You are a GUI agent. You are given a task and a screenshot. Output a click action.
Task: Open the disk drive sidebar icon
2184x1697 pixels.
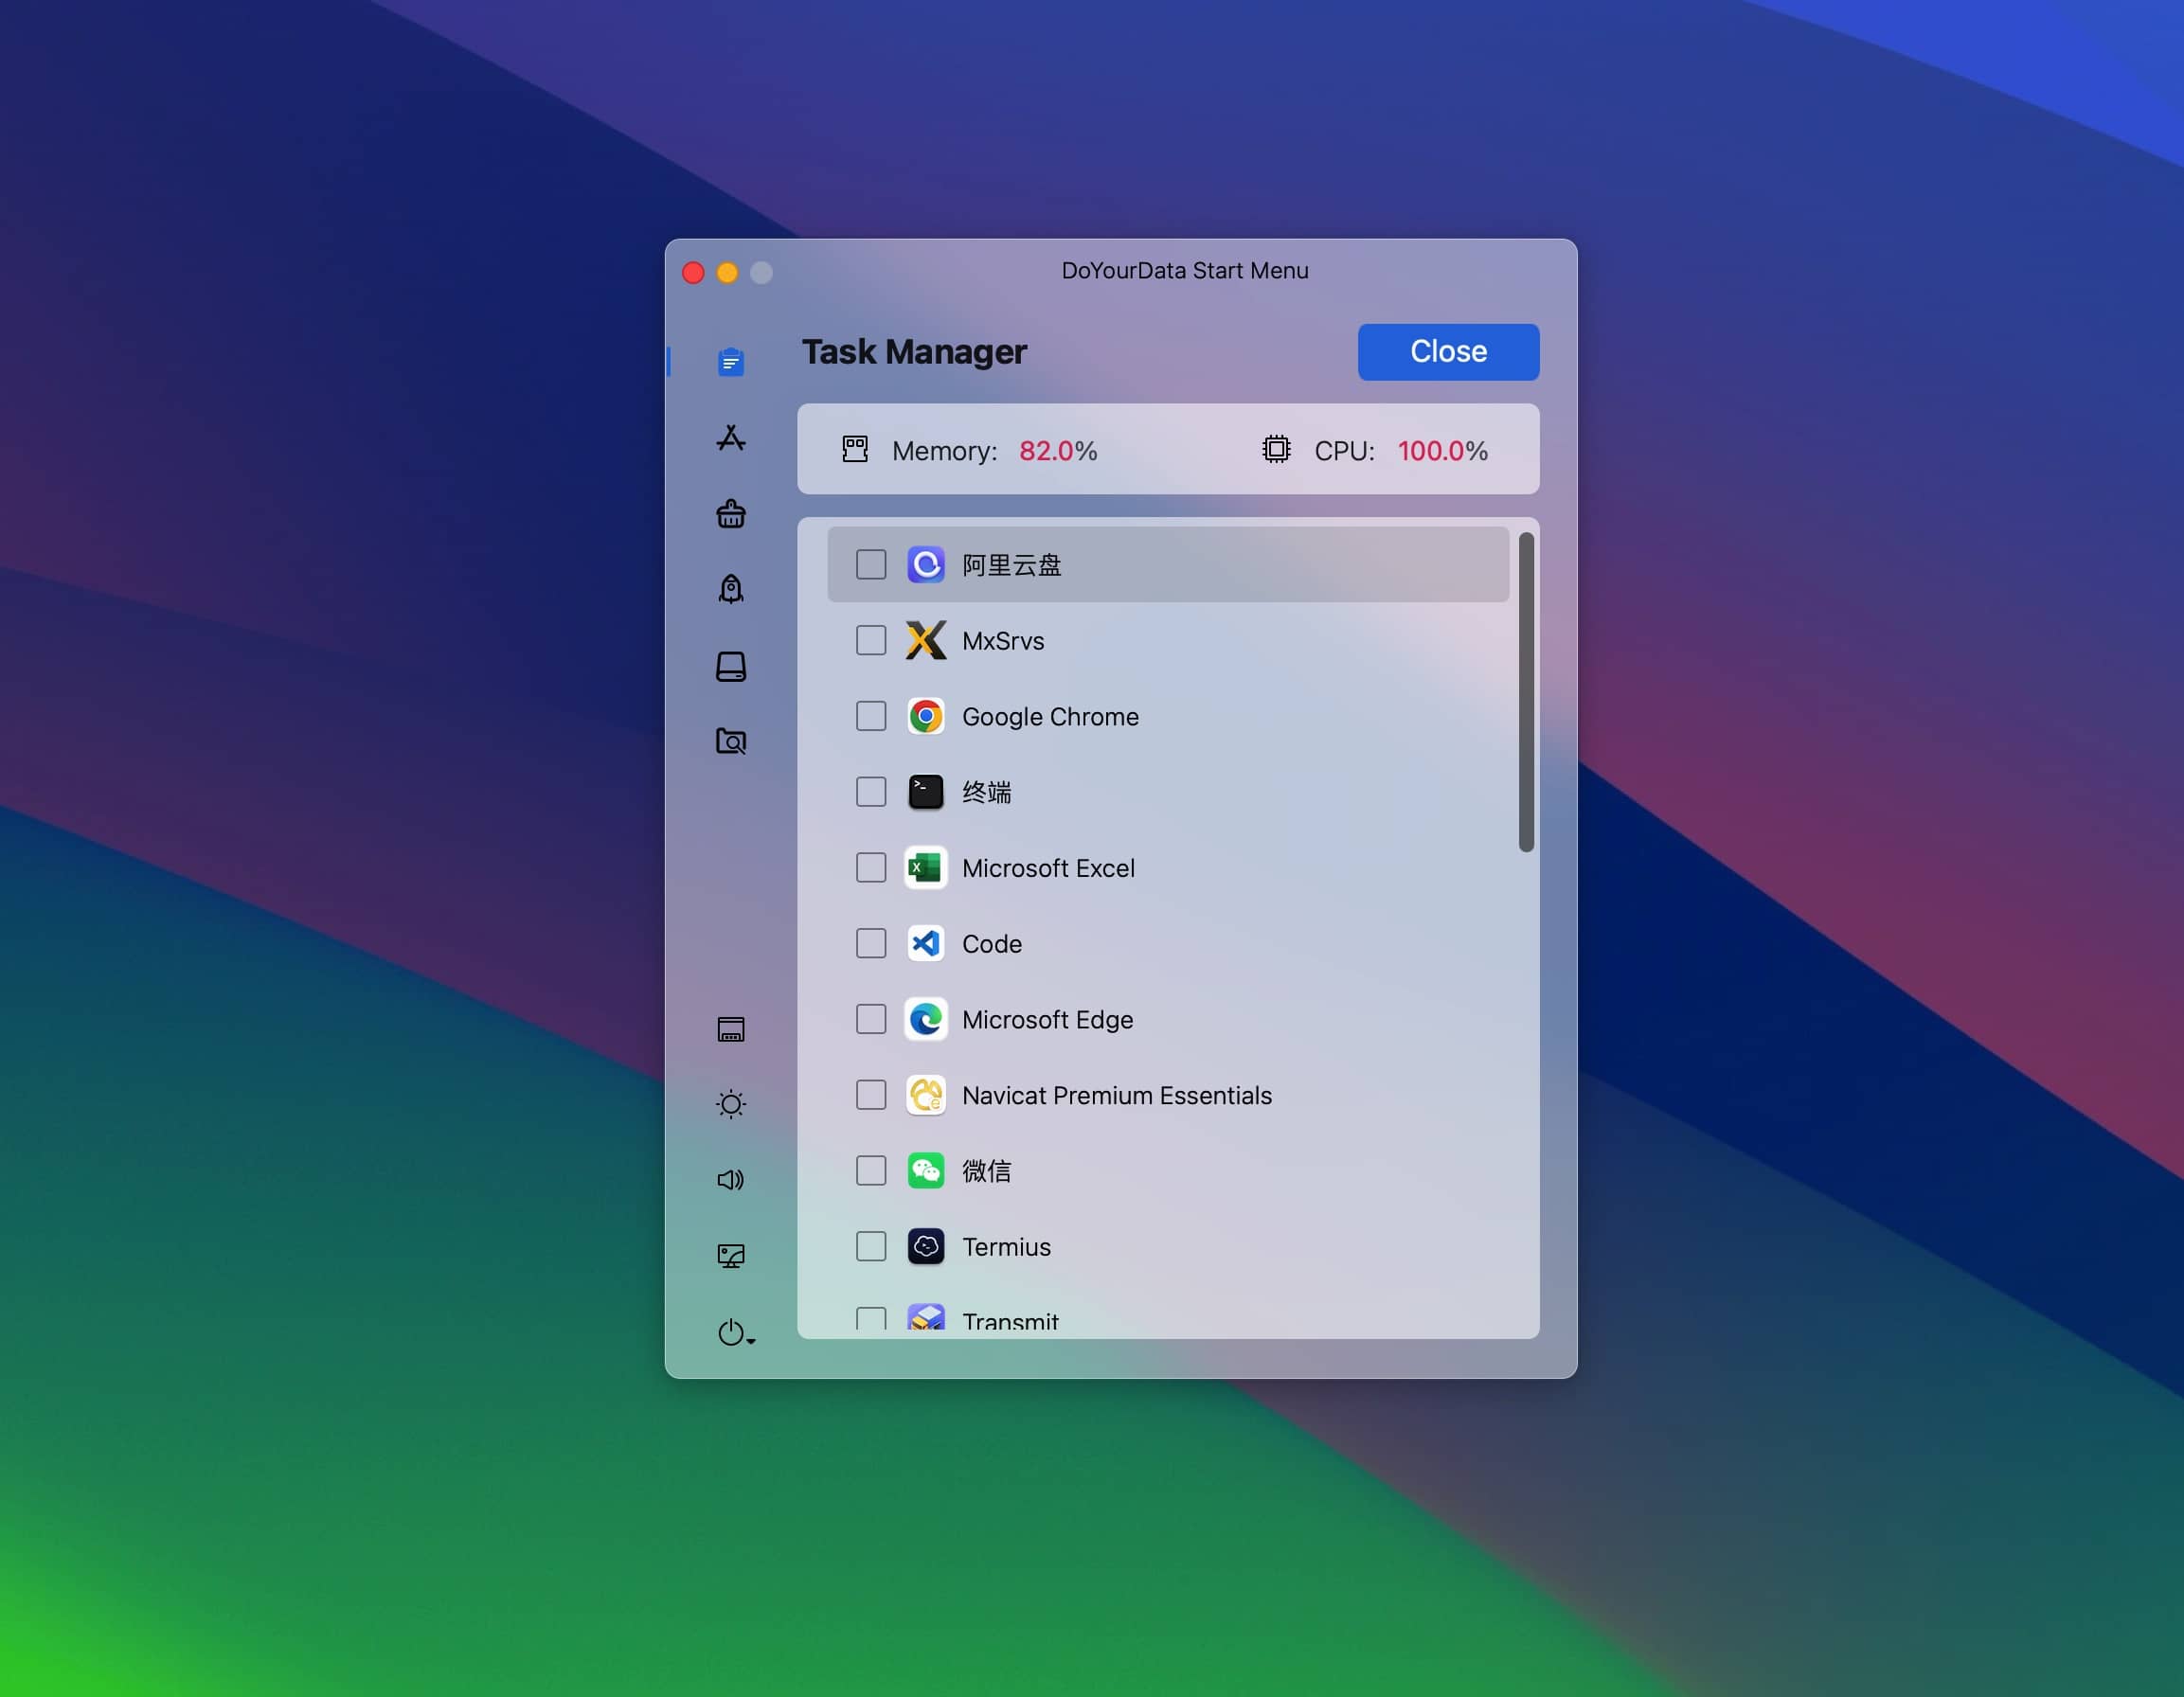click(731, 666)
